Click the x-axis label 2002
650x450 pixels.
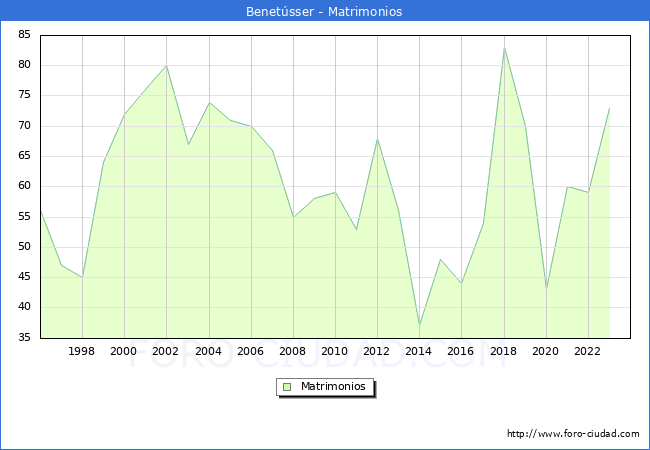(x=165, y=351)
